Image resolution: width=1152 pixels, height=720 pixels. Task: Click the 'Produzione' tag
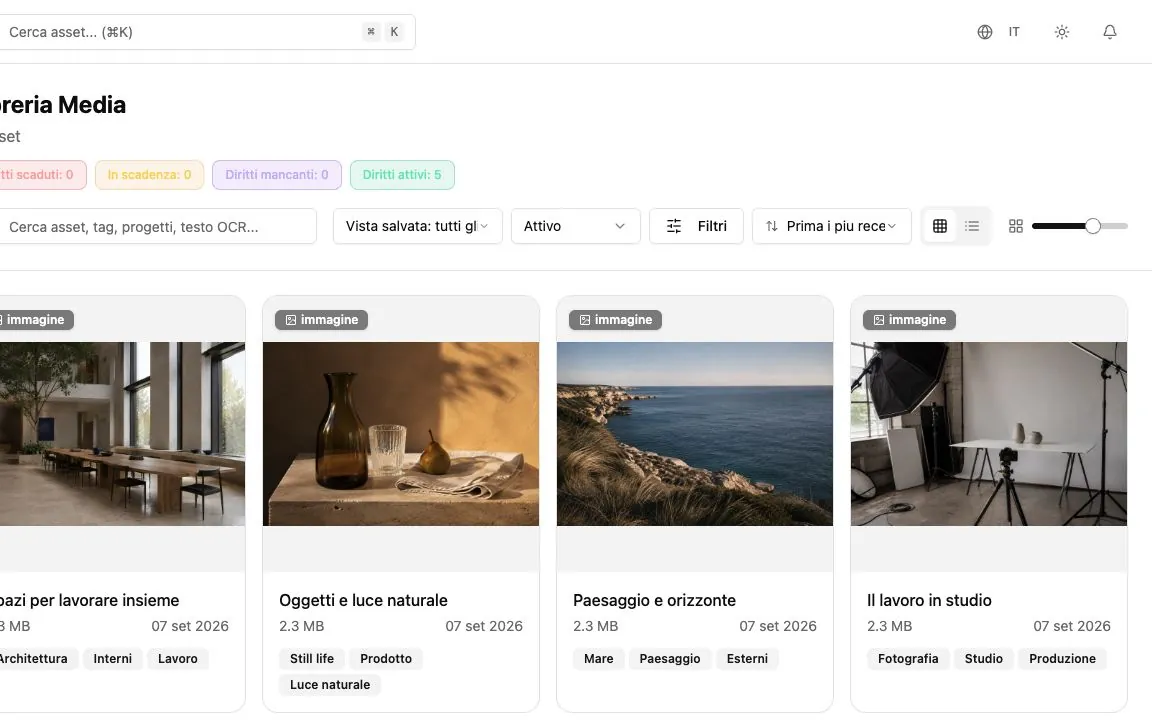click(x=1062, y=658)
